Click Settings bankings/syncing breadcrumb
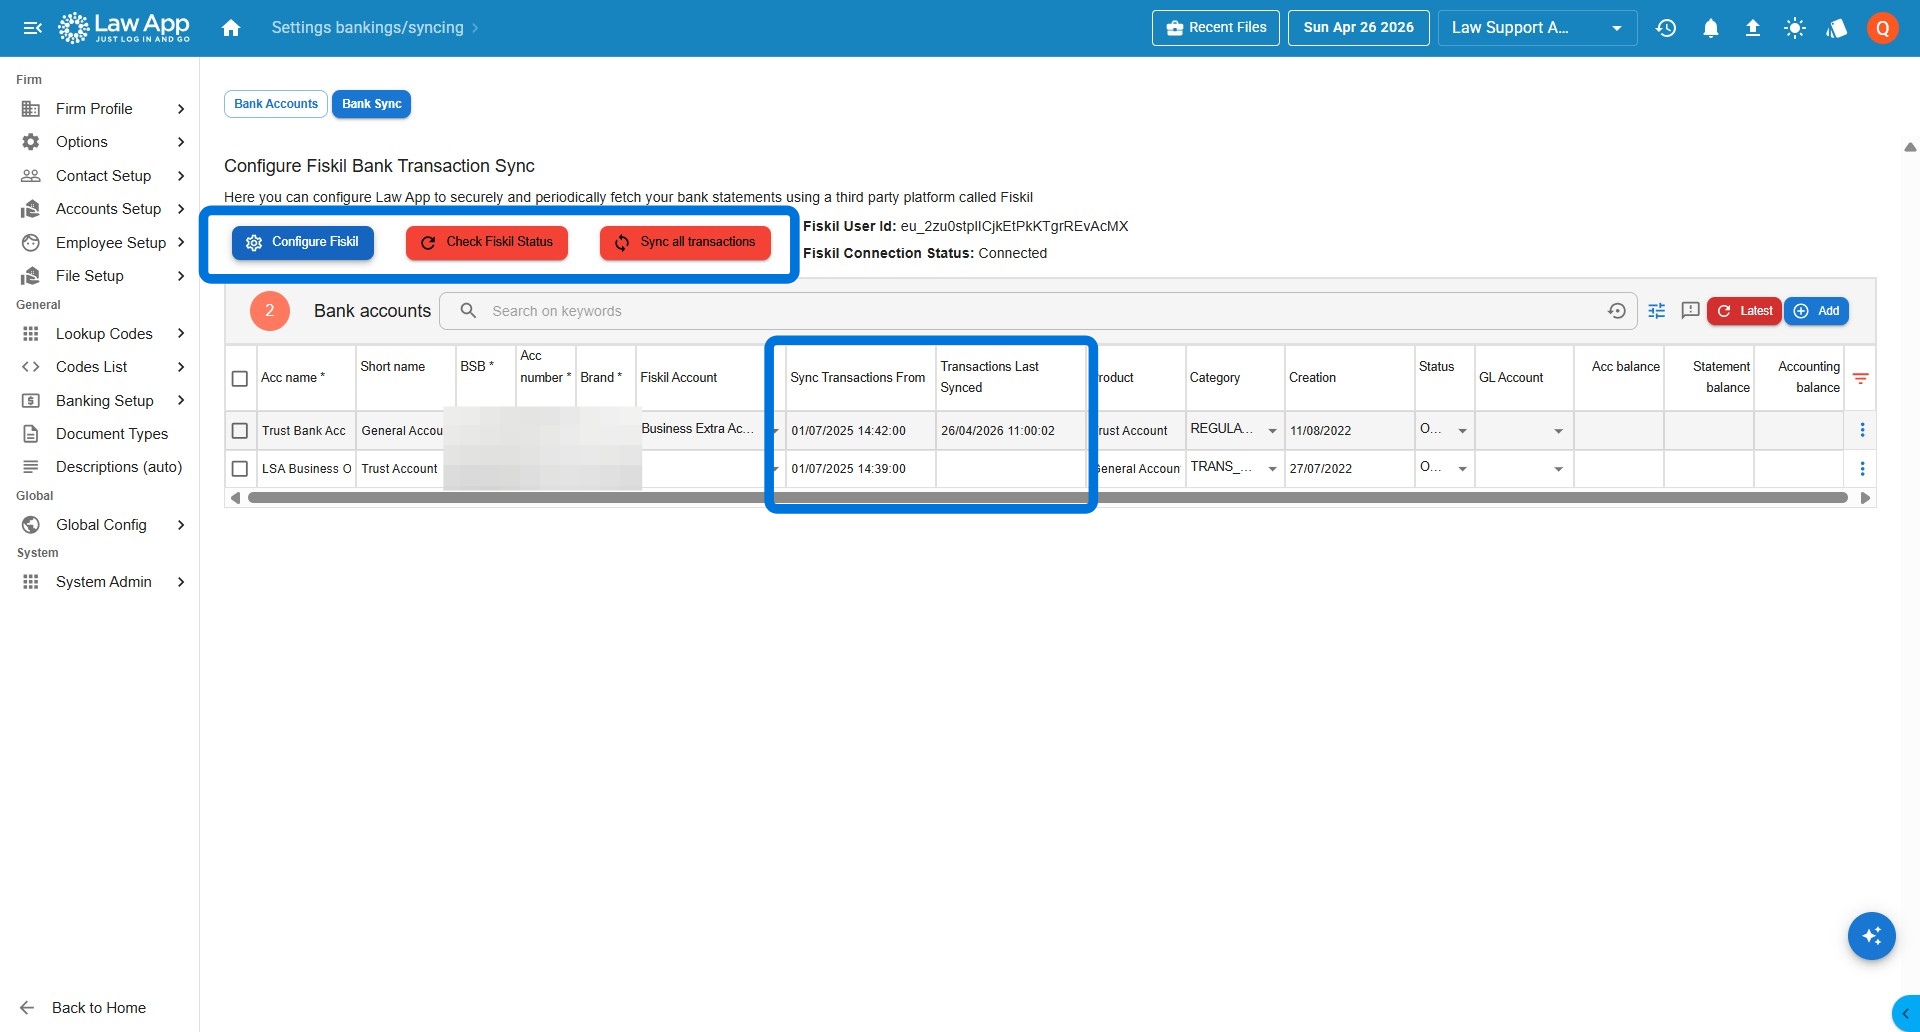This screenshot has height=1032, width=1920. click(x=367, y=28)
